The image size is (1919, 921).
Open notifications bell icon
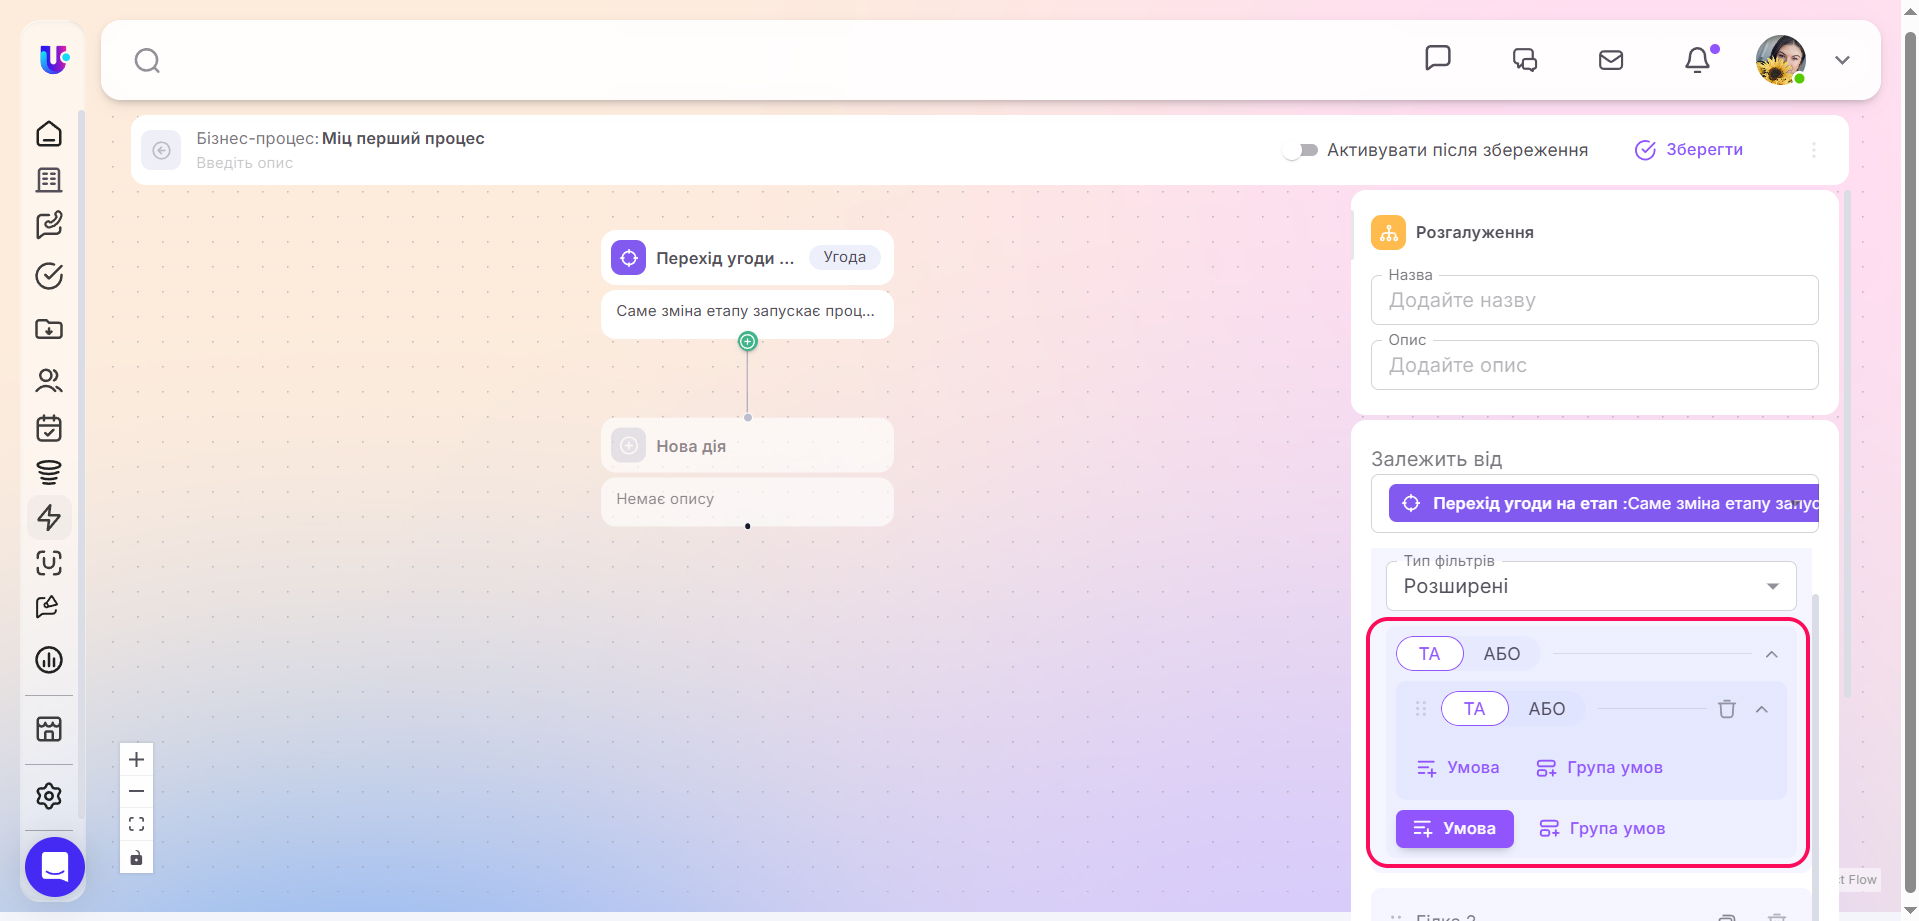click(x=1697, y=60)
